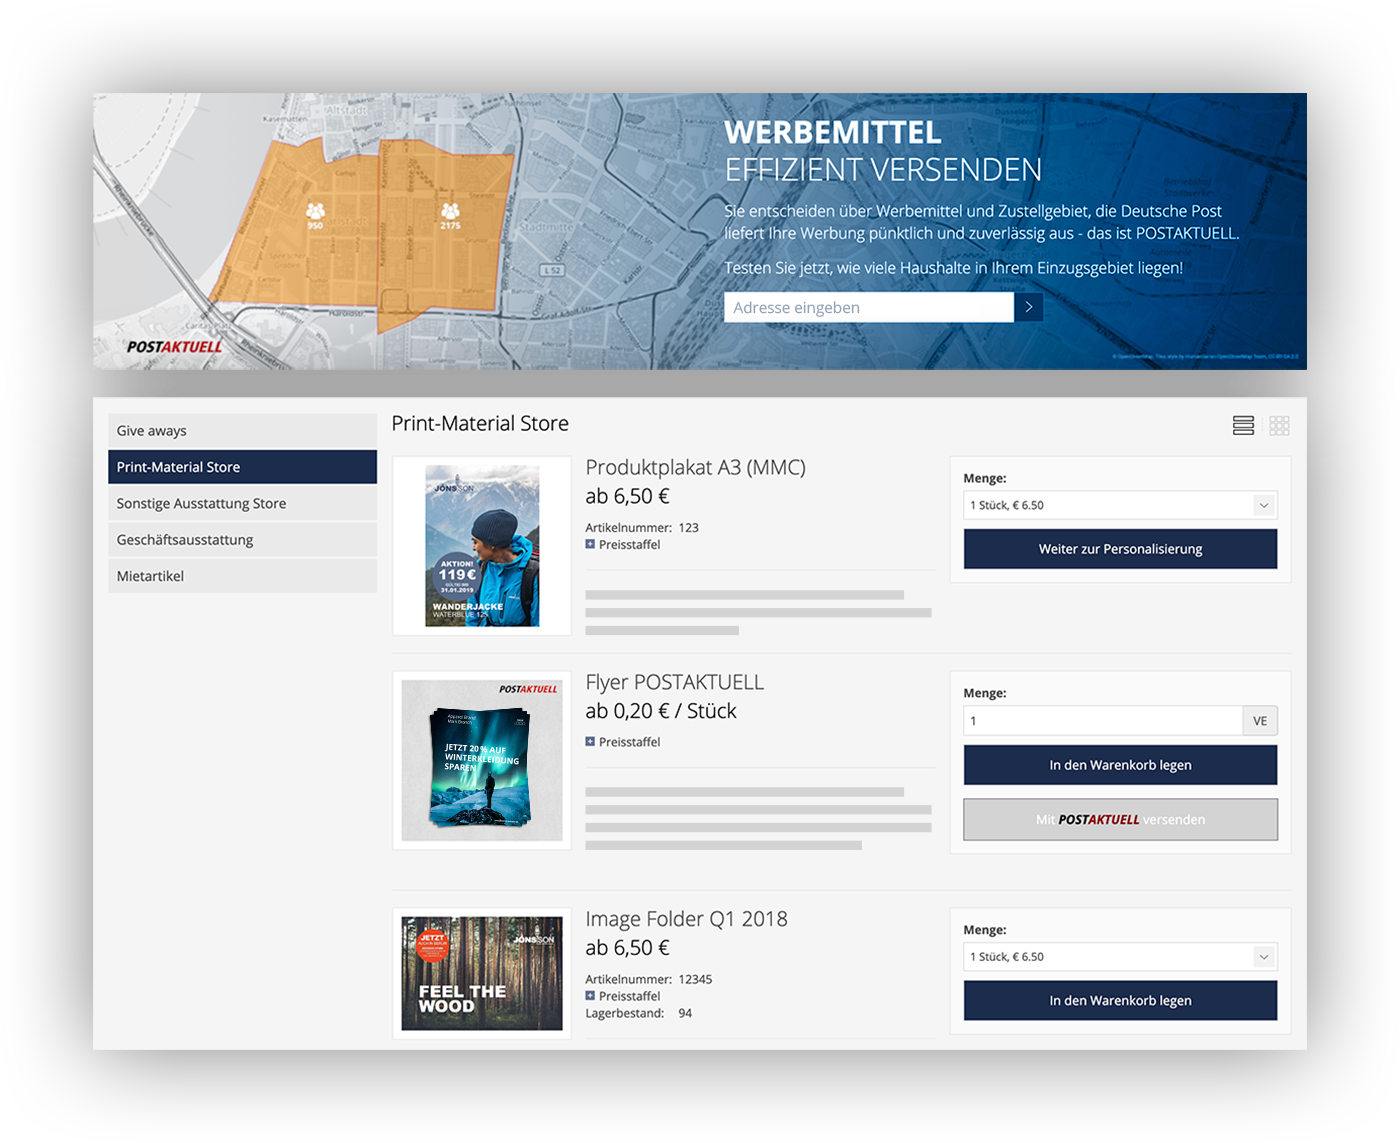This screenshot has width=1400, height=1143.
Task: Select Print-Material Store in sidebar
Action: click(x=242, y=467)
